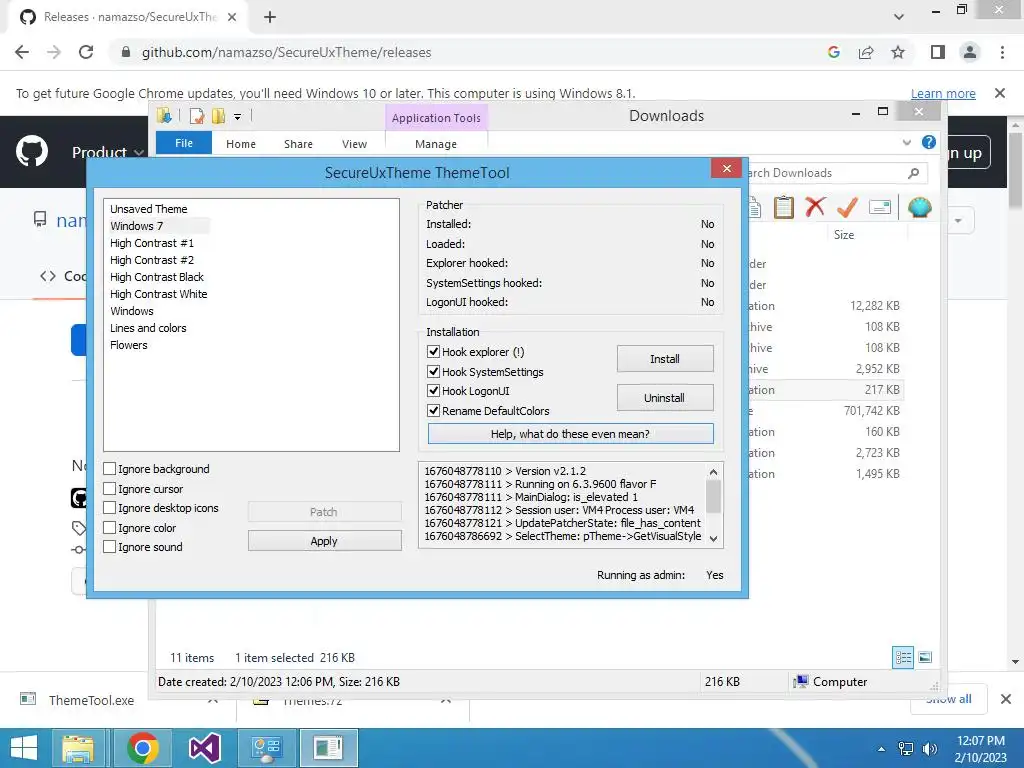This screenshot has width=1024, height=768.
Task: Uncheck Hook LogonUI checkbox
Action: click(x=434, y=391)
